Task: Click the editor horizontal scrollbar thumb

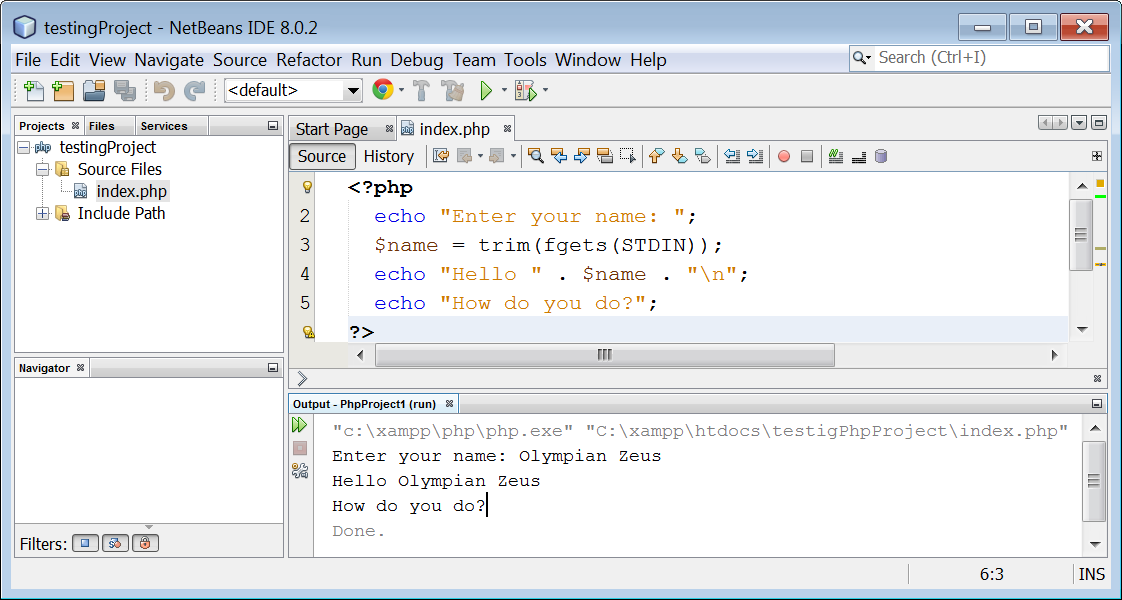Action: 605,355
